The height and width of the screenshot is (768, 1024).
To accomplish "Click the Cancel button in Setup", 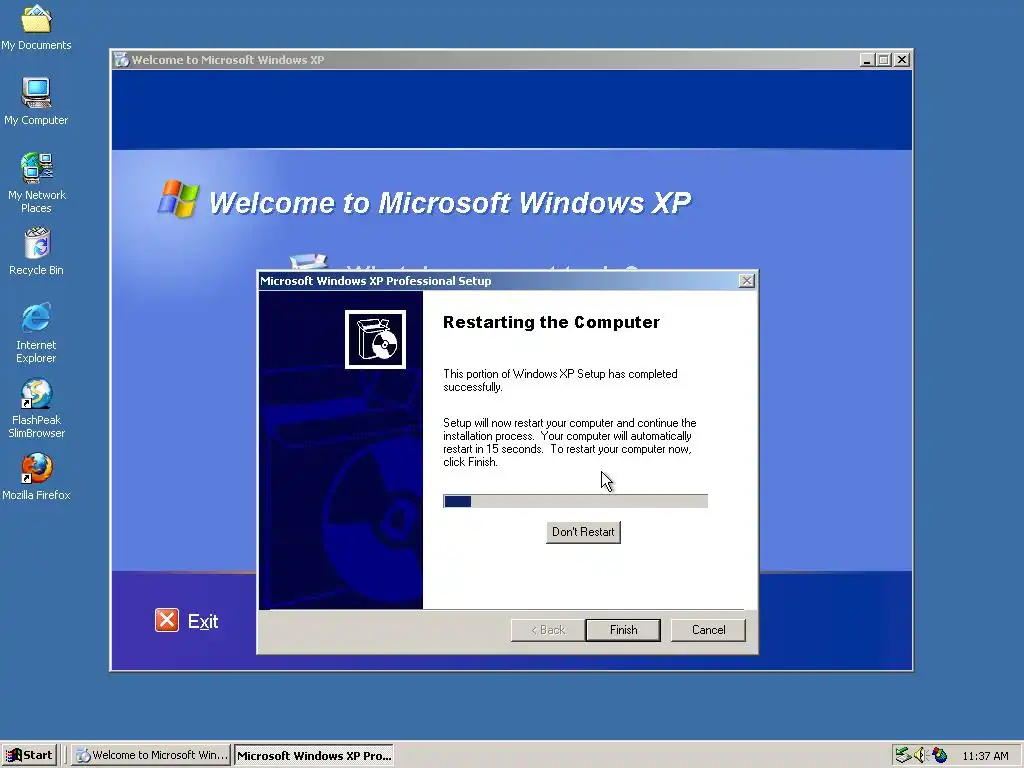I will tap(708, 630).
